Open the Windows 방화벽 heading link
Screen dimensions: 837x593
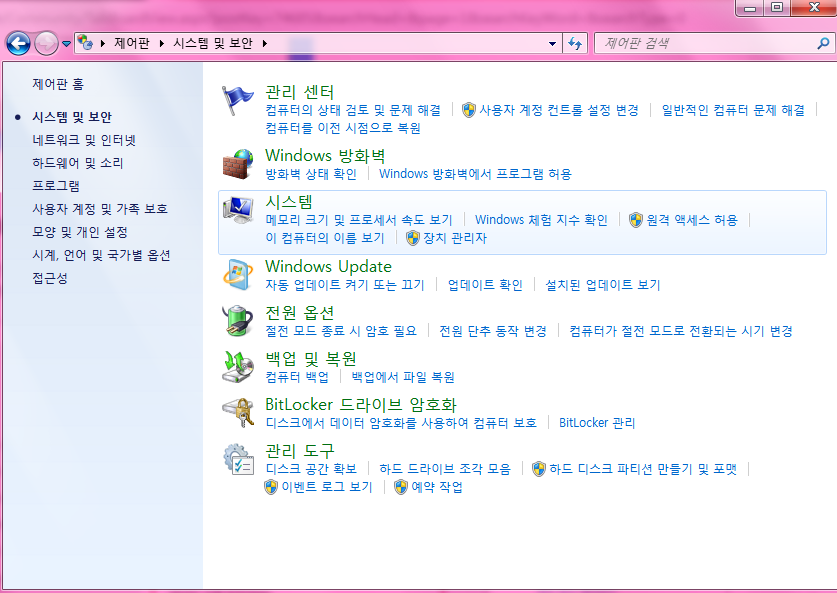325,156
